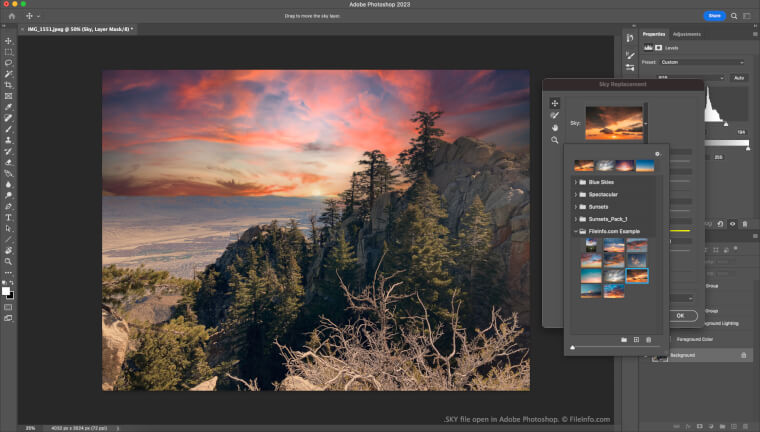
Task: Open the sky presets gear menu
Action: (657, 154)
